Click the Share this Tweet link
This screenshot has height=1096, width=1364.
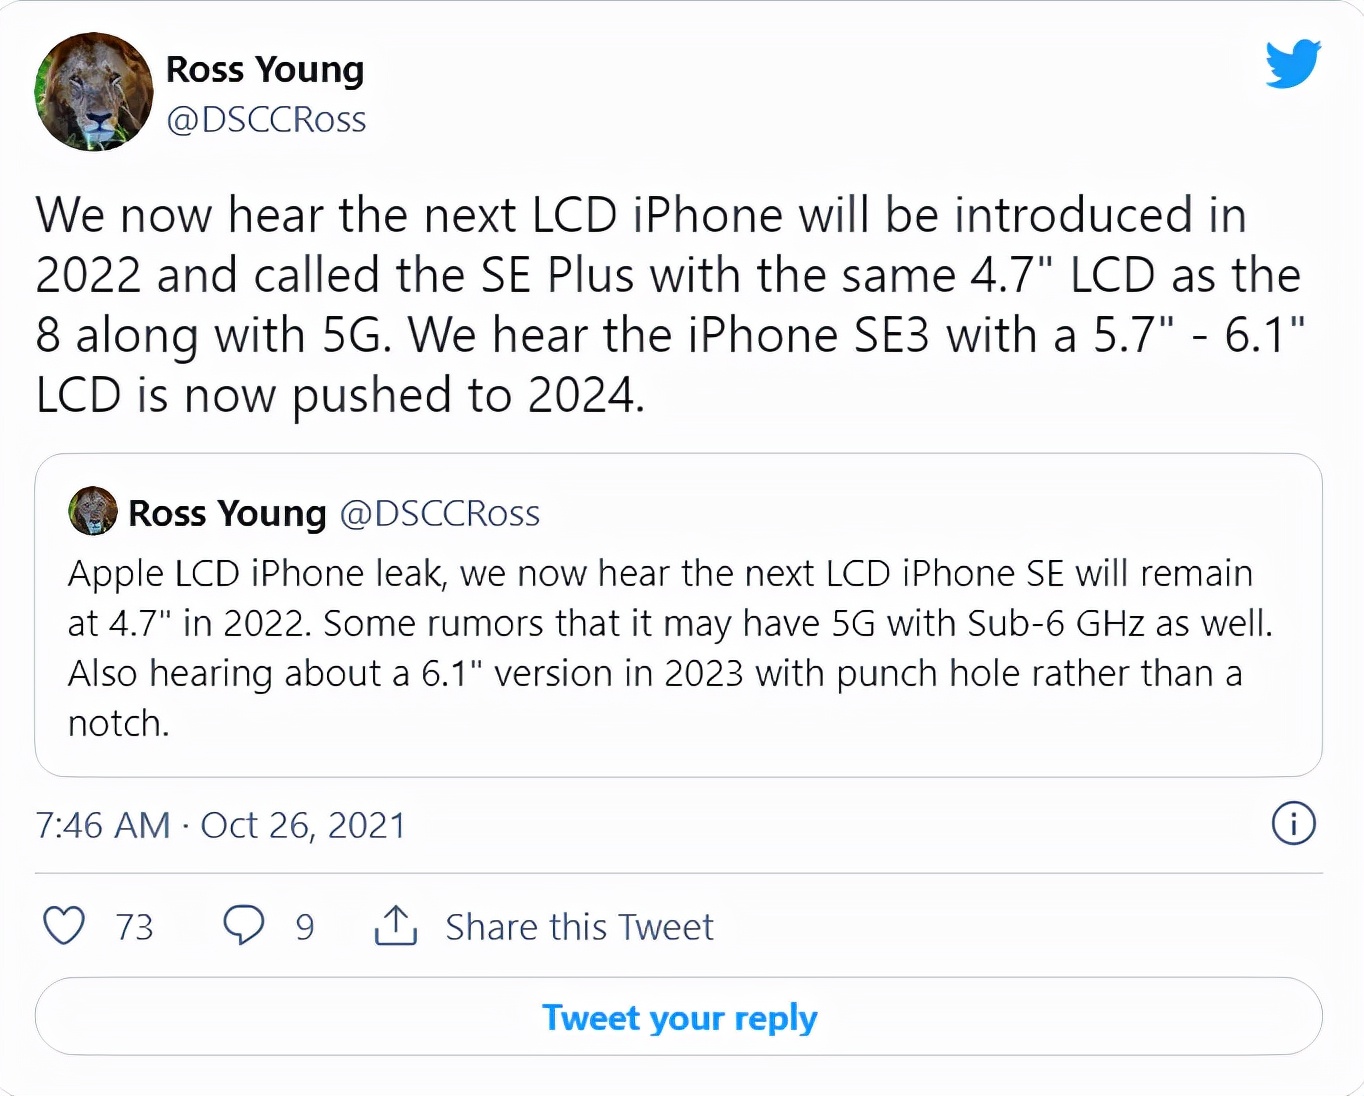point(578,926)
